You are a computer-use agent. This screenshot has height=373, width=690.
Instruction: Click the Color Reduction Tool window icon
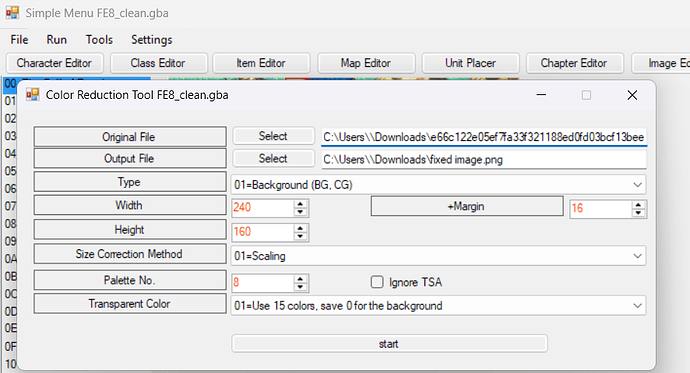[x=33, y=95]
